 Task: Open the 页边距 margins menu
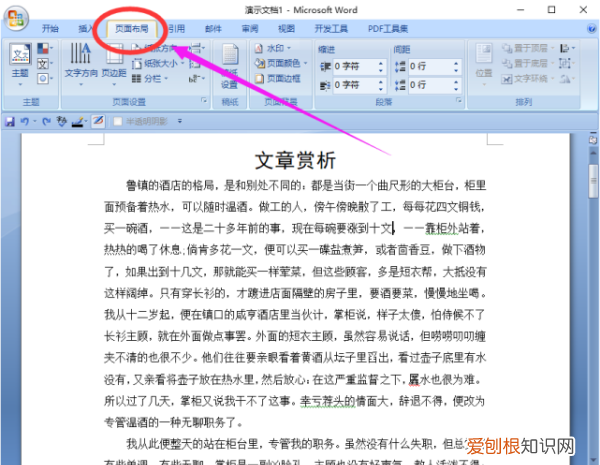[114, 64]
